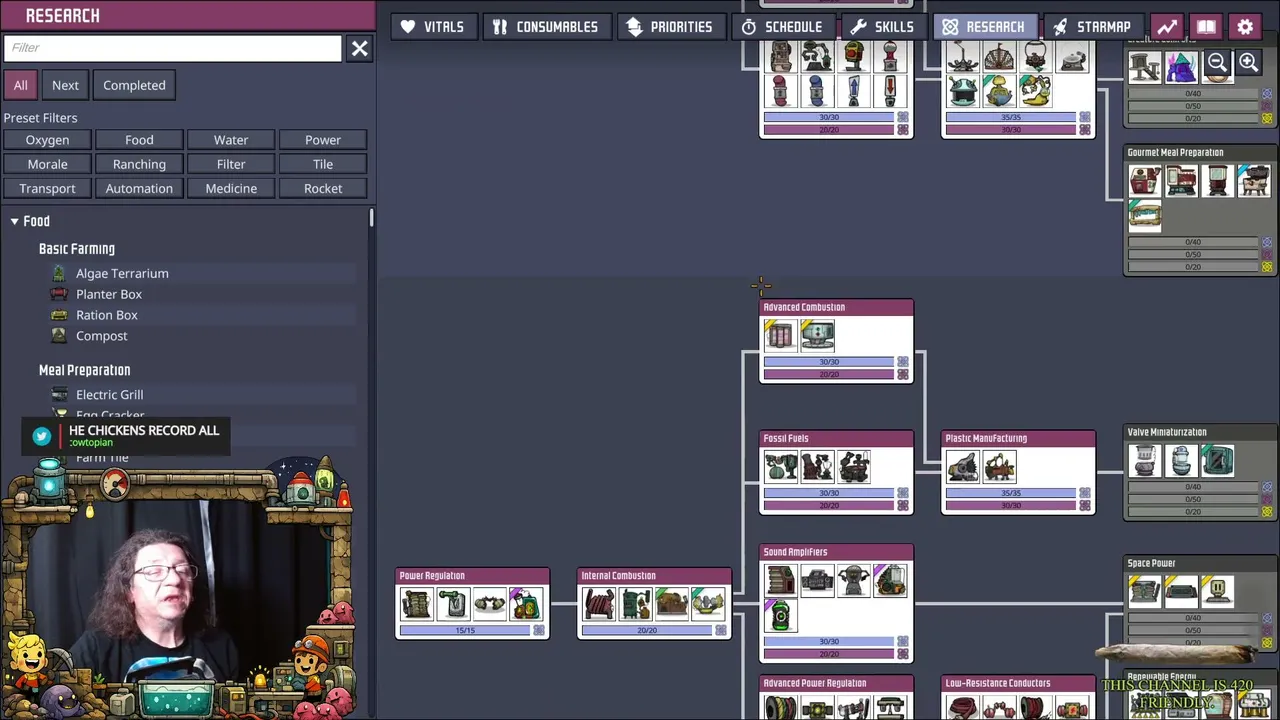Screen dimensions: 1280x720
Task: Zoom out the research tree
Action: 1217,63
